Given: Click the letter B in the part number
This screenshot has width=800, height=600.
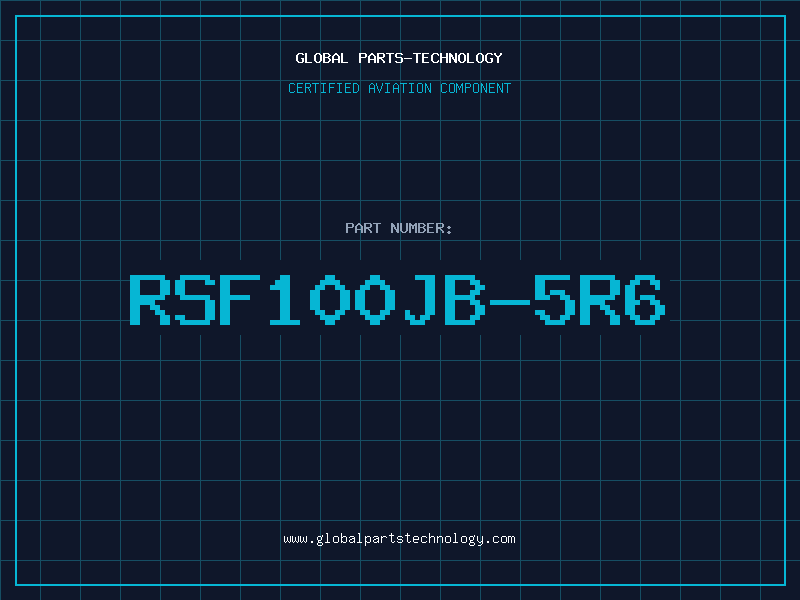Looking at the screenshot, I should (465, 299).
